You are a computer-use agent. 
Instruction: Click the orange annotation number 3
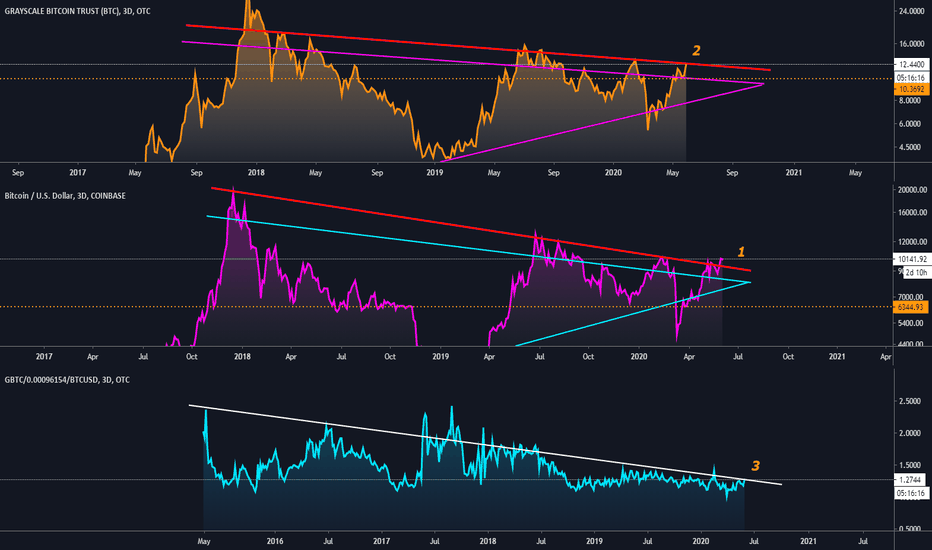755,466
